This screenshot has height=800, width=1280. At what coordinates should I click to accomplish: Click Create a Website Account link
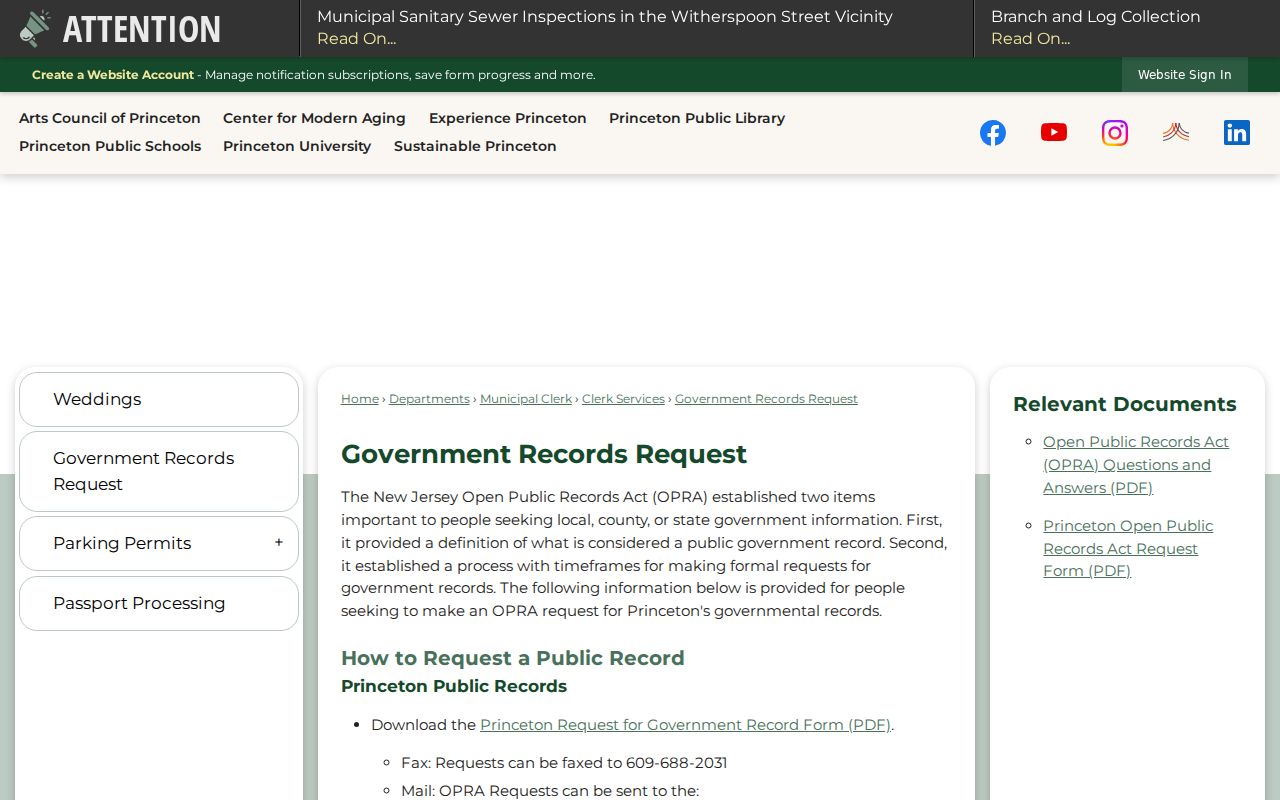113,75
